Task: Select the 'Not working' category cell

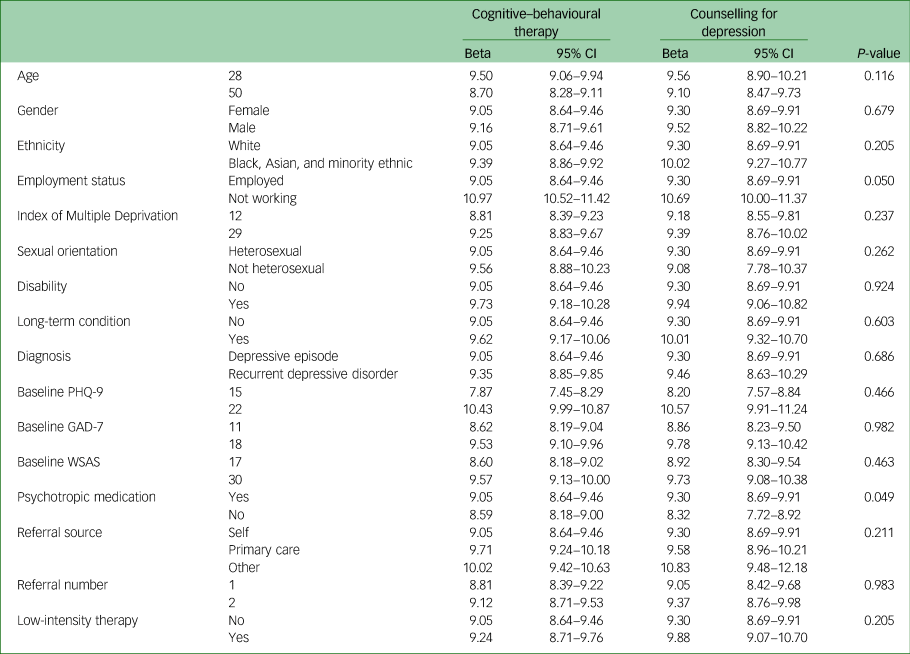Action: 262,198
